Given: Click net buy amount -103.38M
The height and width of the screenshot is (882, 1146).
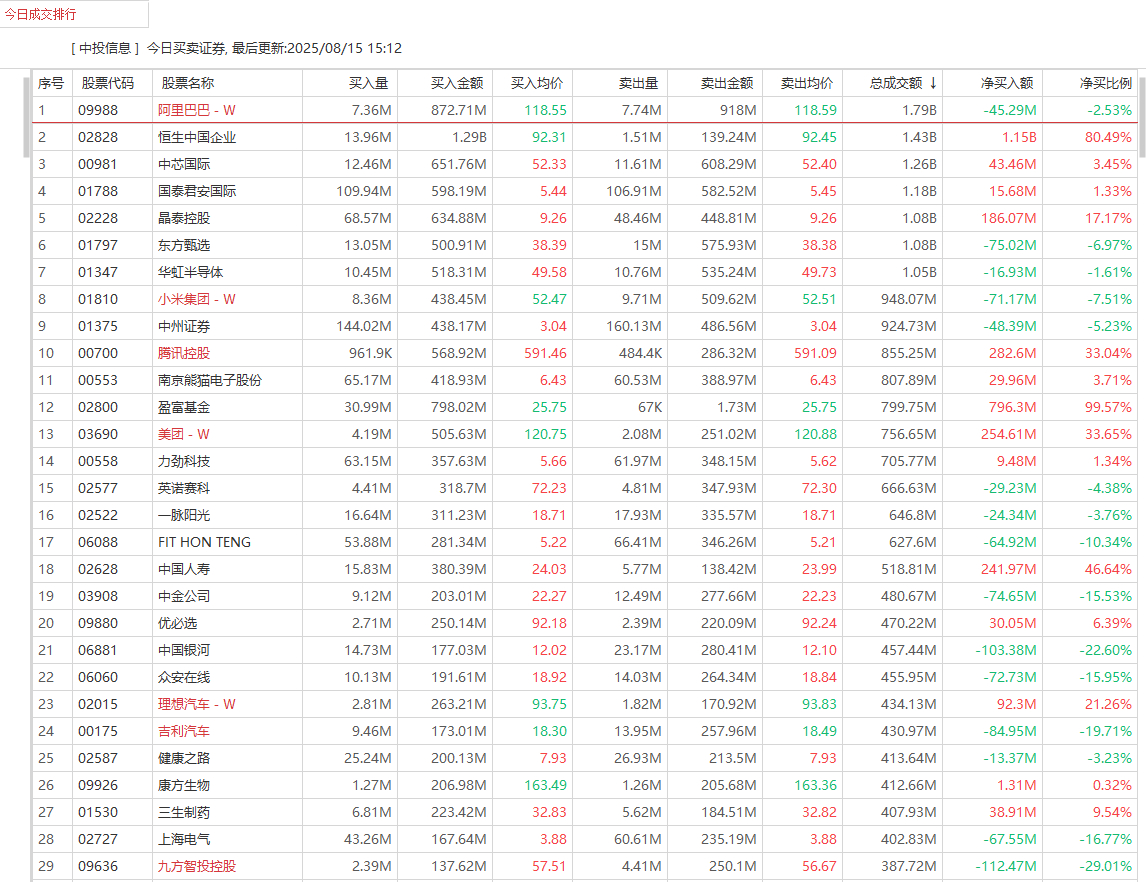Looking at the screenshot, I should (1006, 650).
